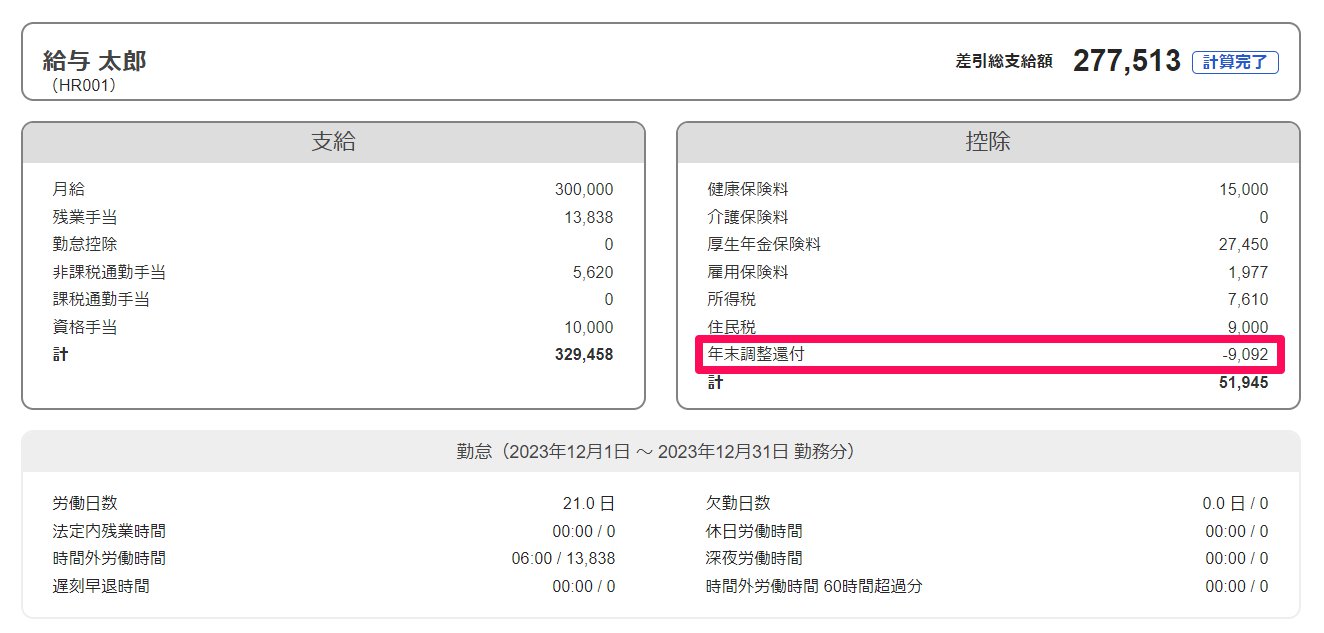The width and height of the screenshot is (1324, 633).
Task: Click the 健康保険料 amount 15,000
Action: point(1243,189)
